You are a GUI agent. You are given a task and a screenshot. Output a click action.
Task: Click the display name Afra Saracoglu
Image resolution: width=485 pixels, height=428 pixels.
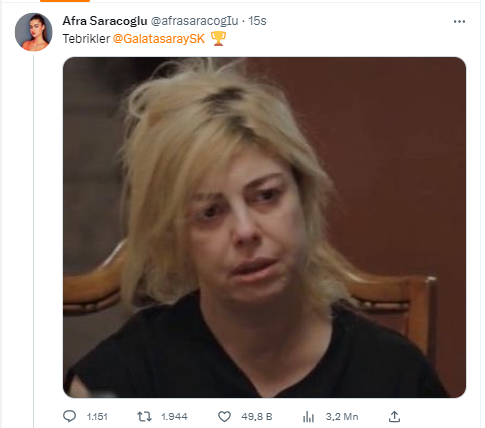click(x=105, y=21)
